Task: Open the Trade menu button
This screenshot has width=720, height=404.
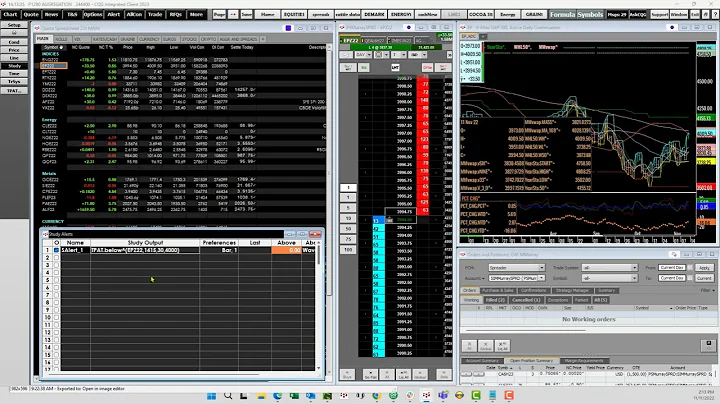Action: pyautogui.click(x=155, y=14)
